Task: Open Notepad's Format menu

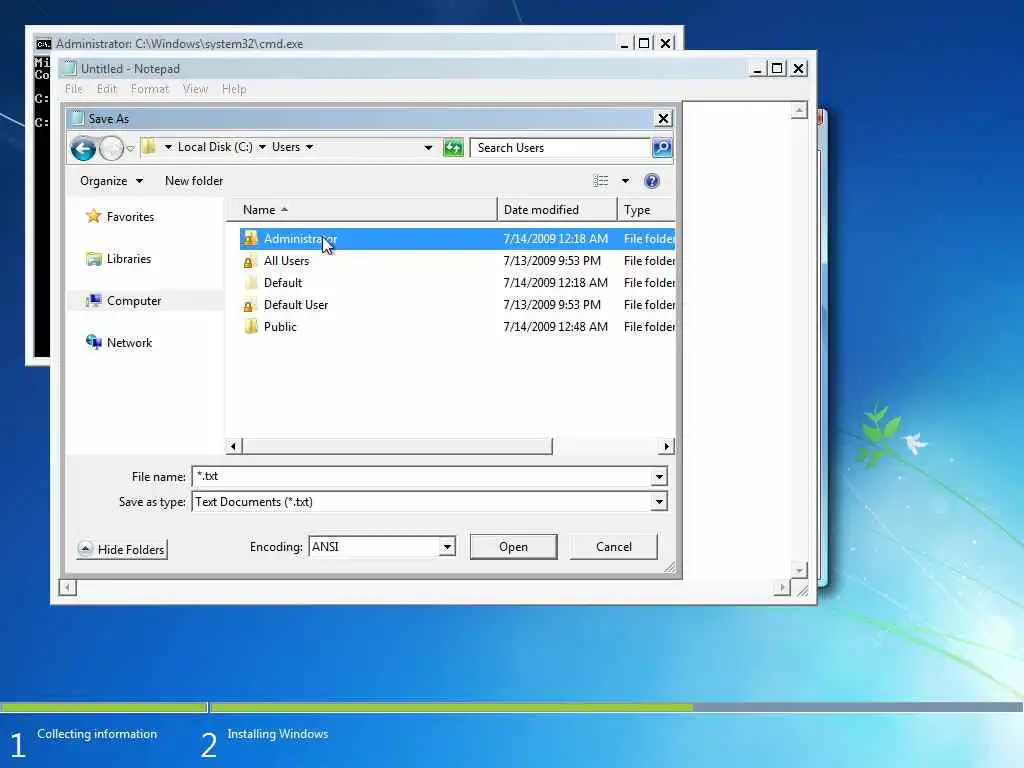Action: (150, 89)
